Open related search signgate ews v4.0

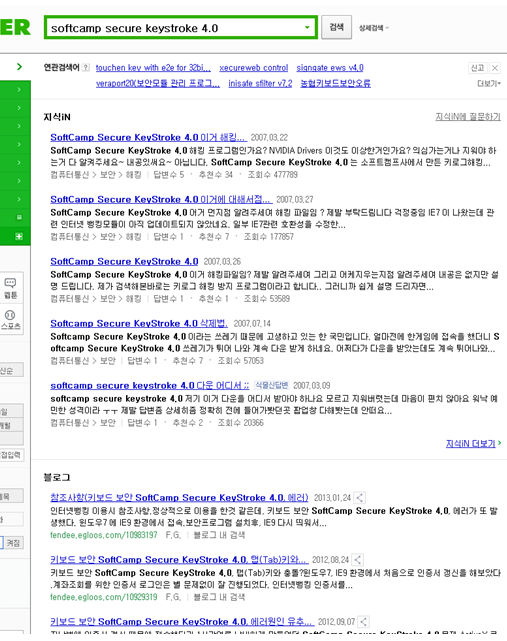(330, 68)
